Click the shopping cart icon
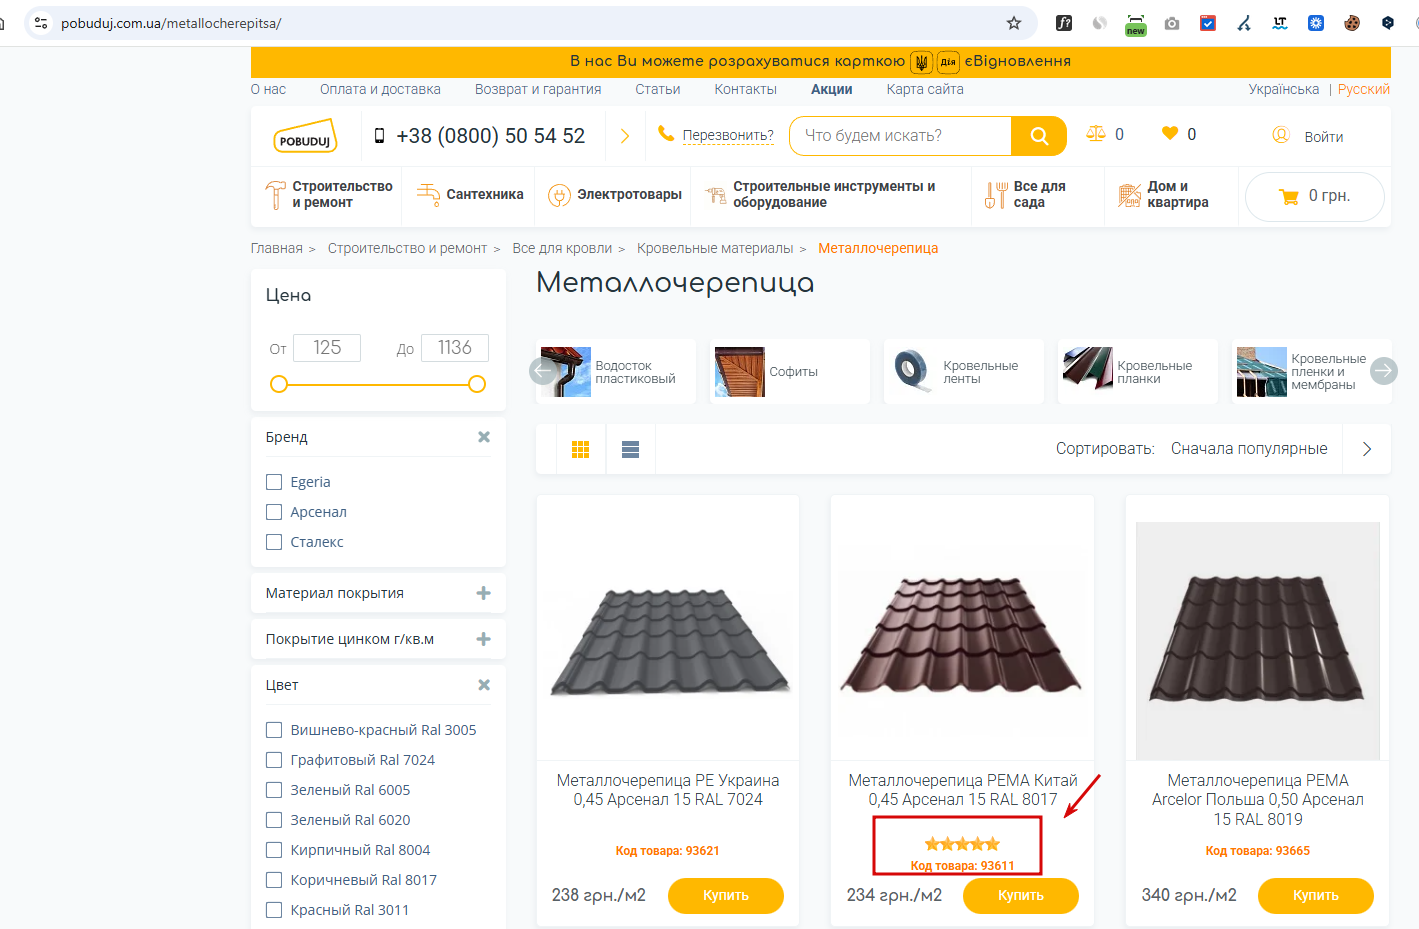The width and height of the screenshot is (1419, 929). (x=1289, y=197)
